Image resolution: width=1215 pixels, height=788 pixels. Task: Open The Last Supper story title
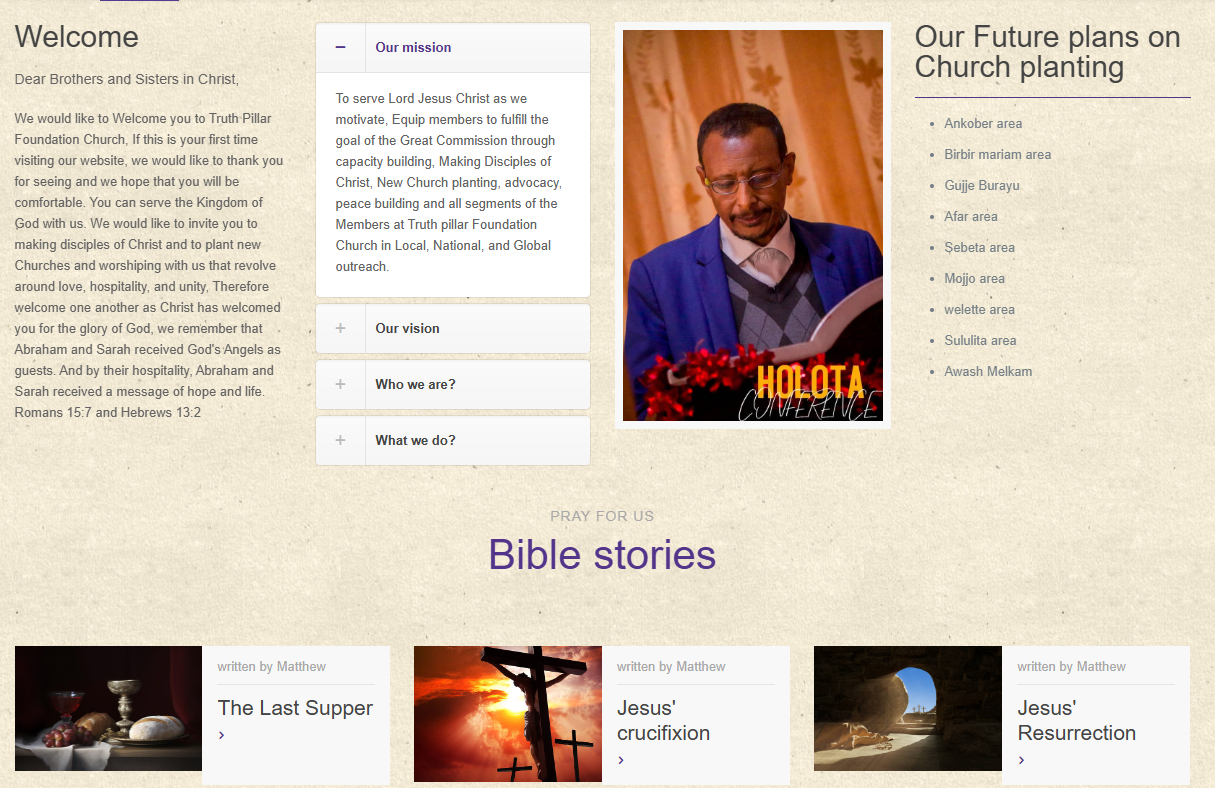tap(295, 708)
